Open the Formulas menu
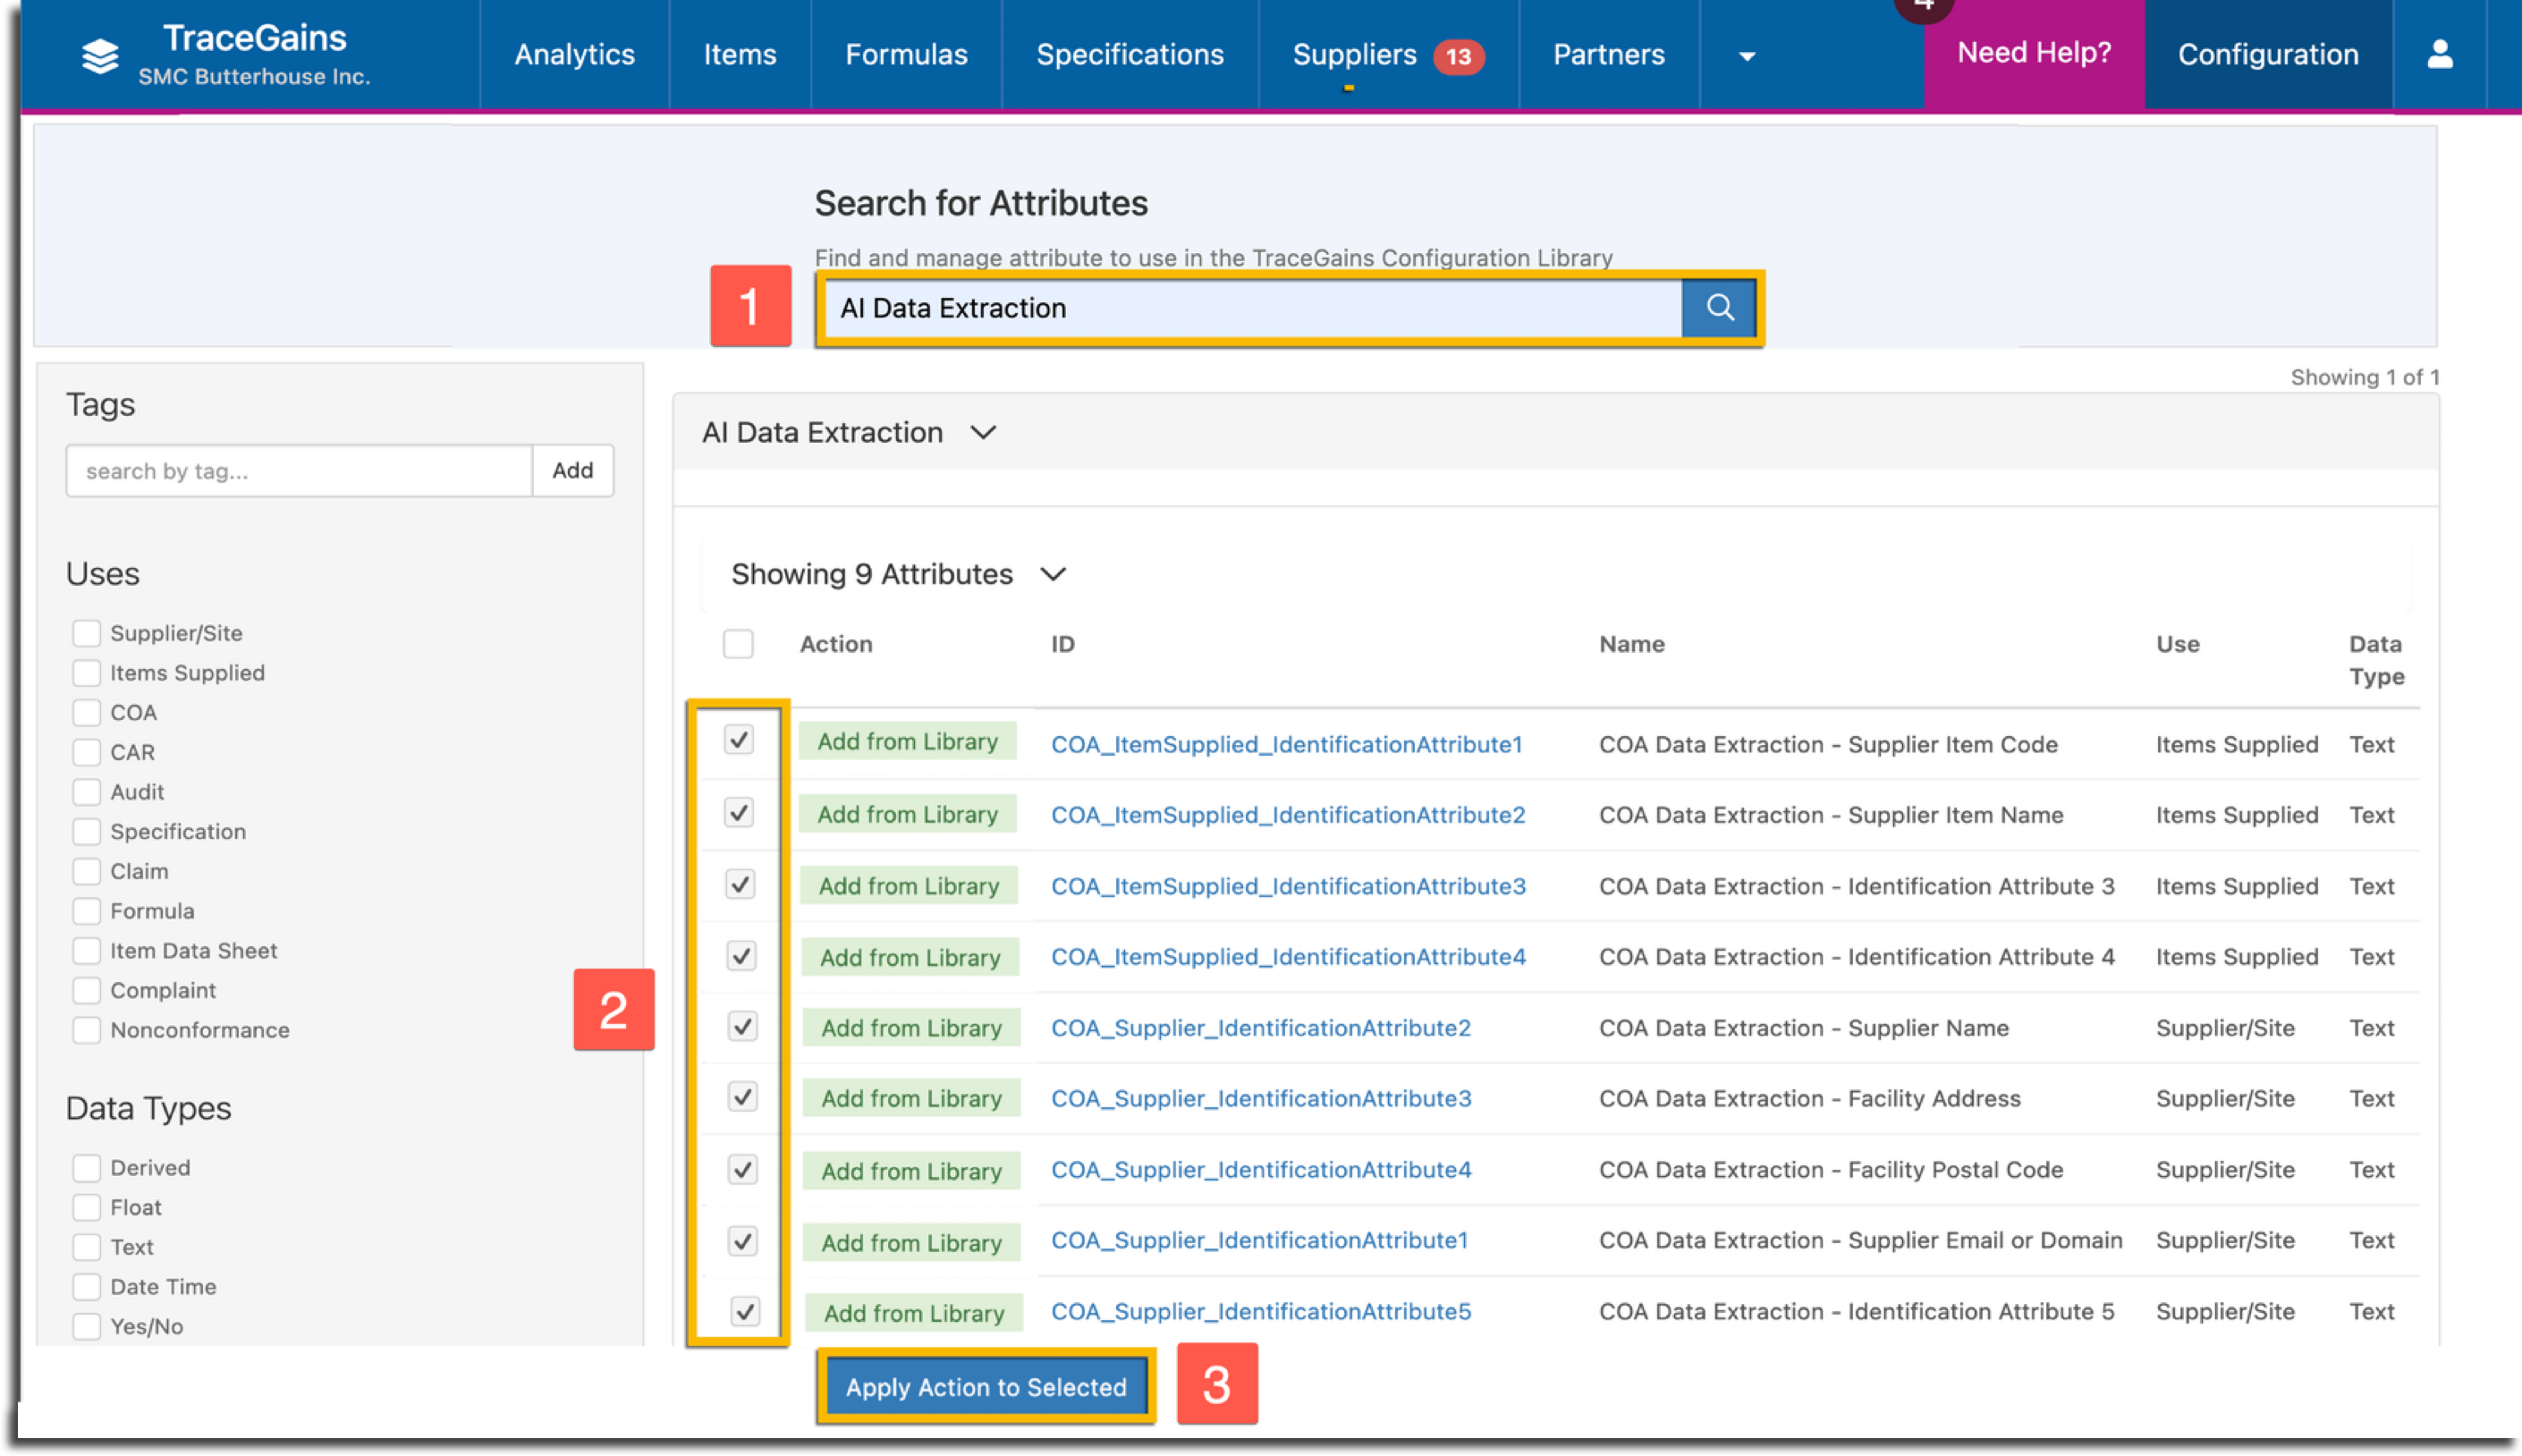 [x=906, y=54]
